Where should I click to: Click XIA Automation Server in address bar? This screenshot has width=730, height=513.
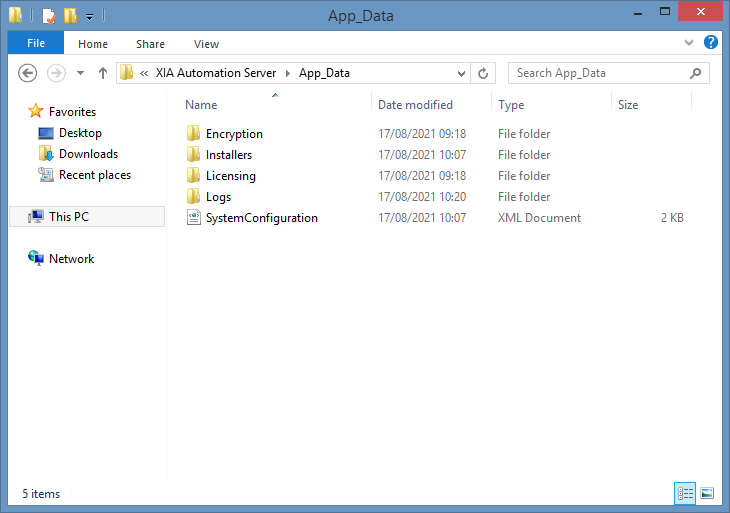(216, 73)
